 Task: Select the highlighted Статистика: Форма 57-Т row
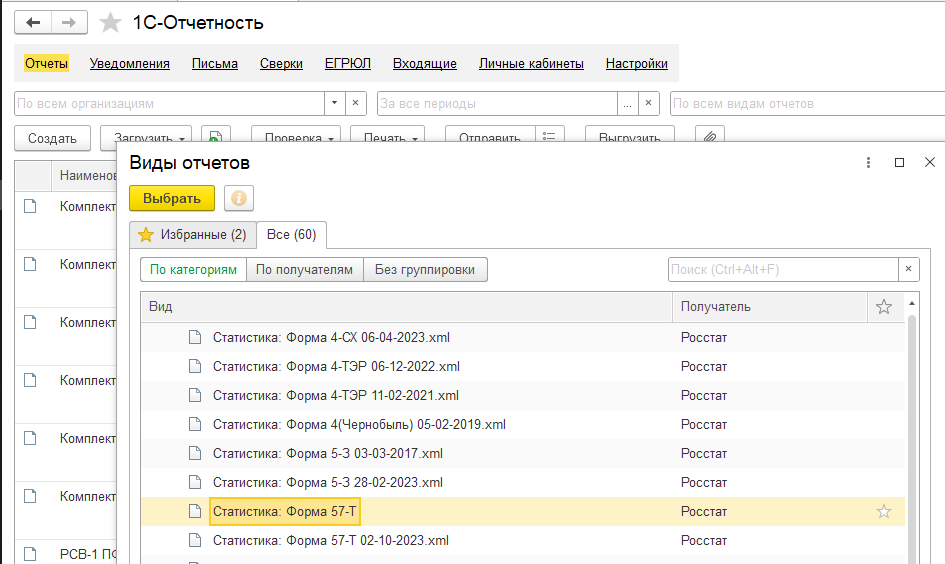(523, 512)
